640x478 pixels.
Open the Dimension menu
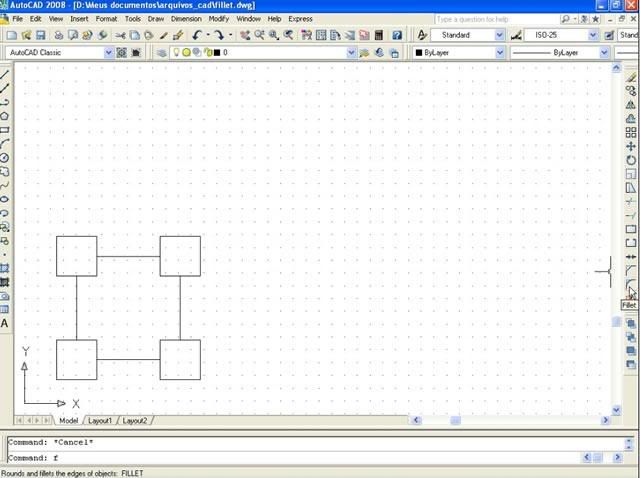click(x=185, y=19)
